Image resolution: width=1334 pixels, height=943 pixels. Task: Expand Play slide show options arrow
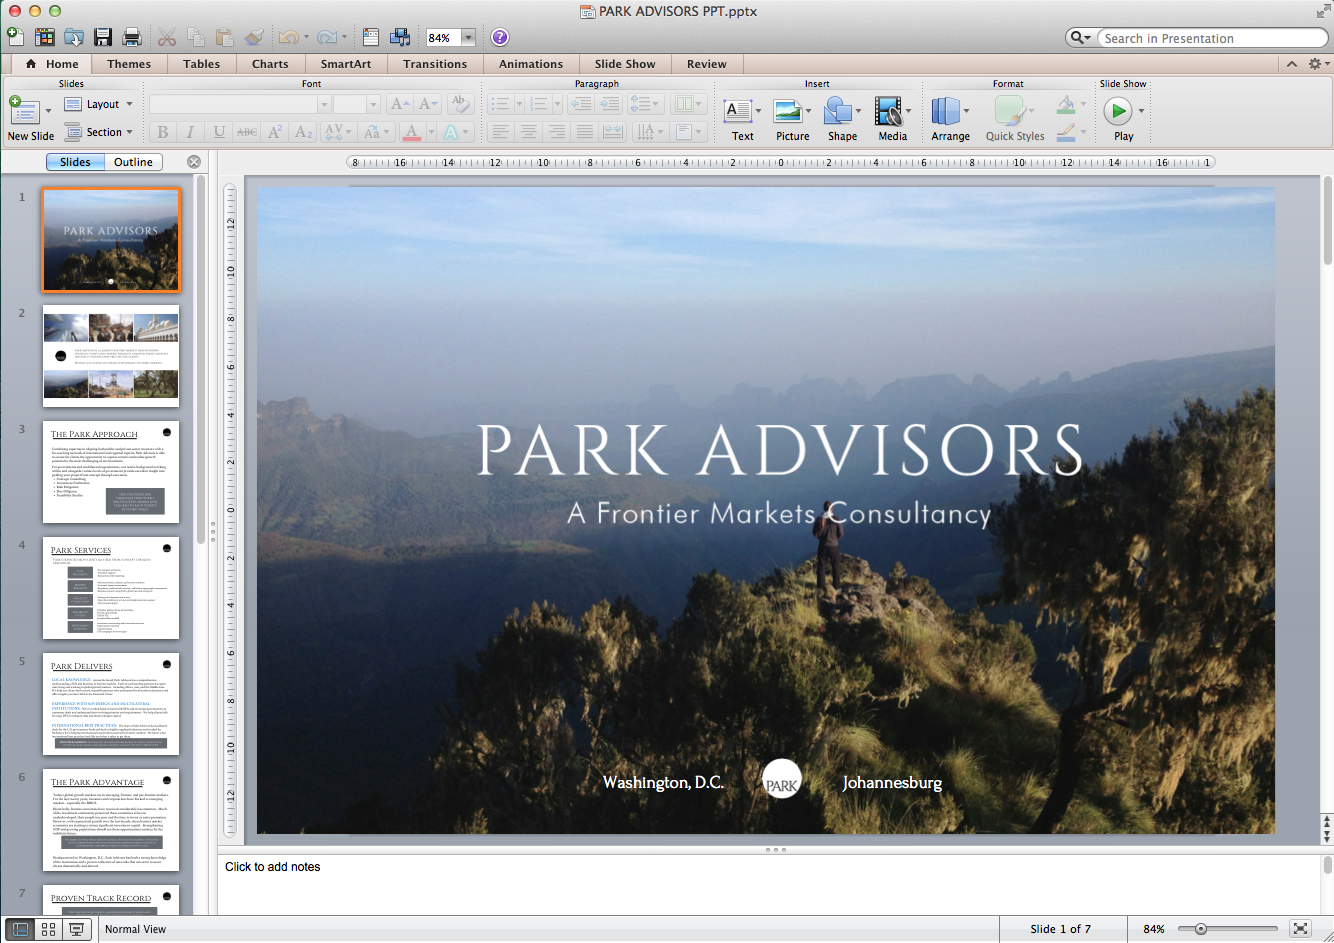[1141, 111]
